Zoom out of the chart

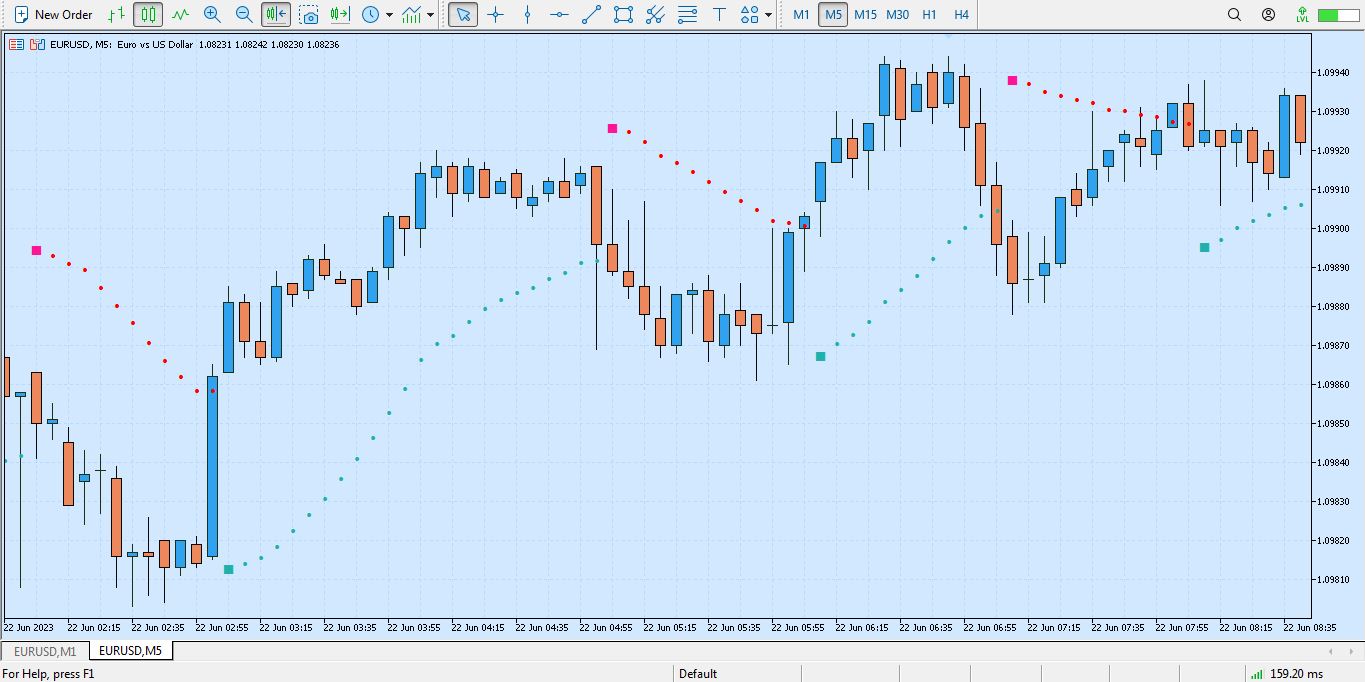tap(244, 15)
